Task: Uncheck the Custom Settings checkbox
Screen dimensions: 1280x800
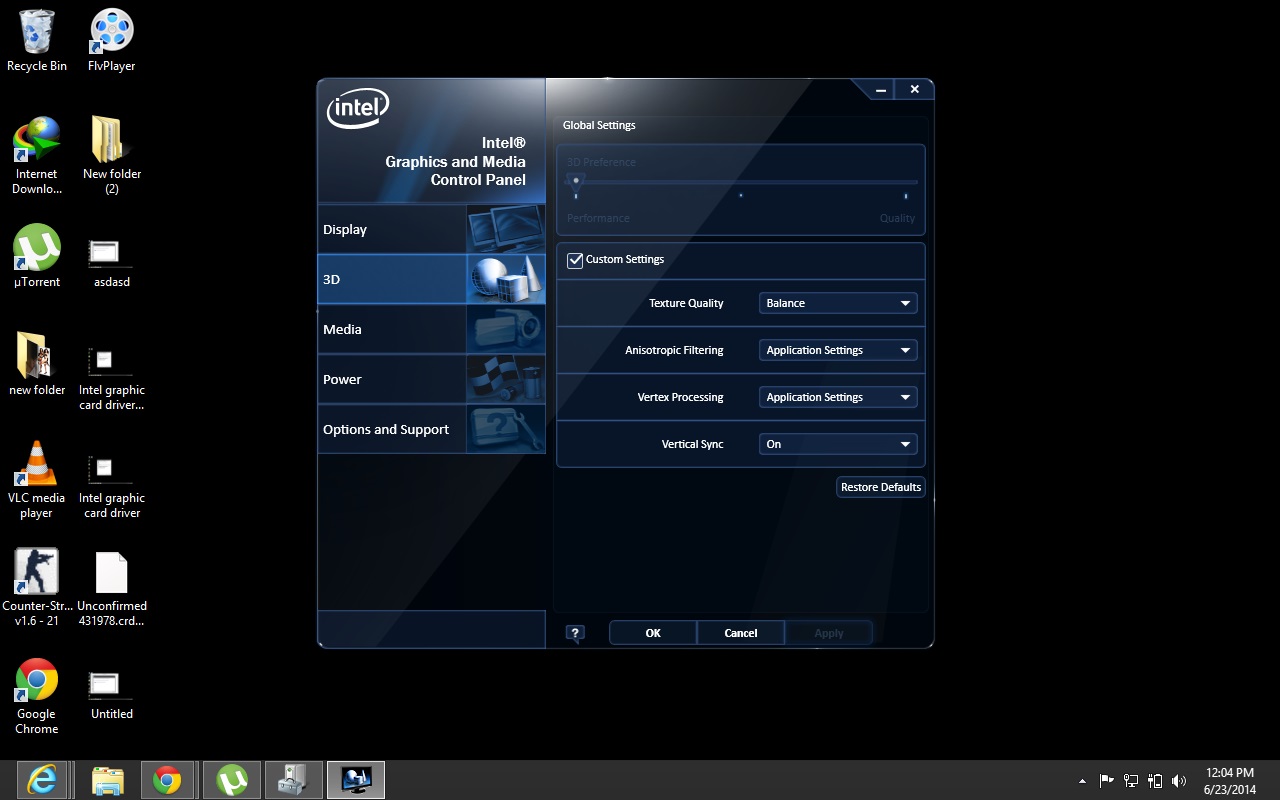Action: pyautogui.click(x=575, y=260)
